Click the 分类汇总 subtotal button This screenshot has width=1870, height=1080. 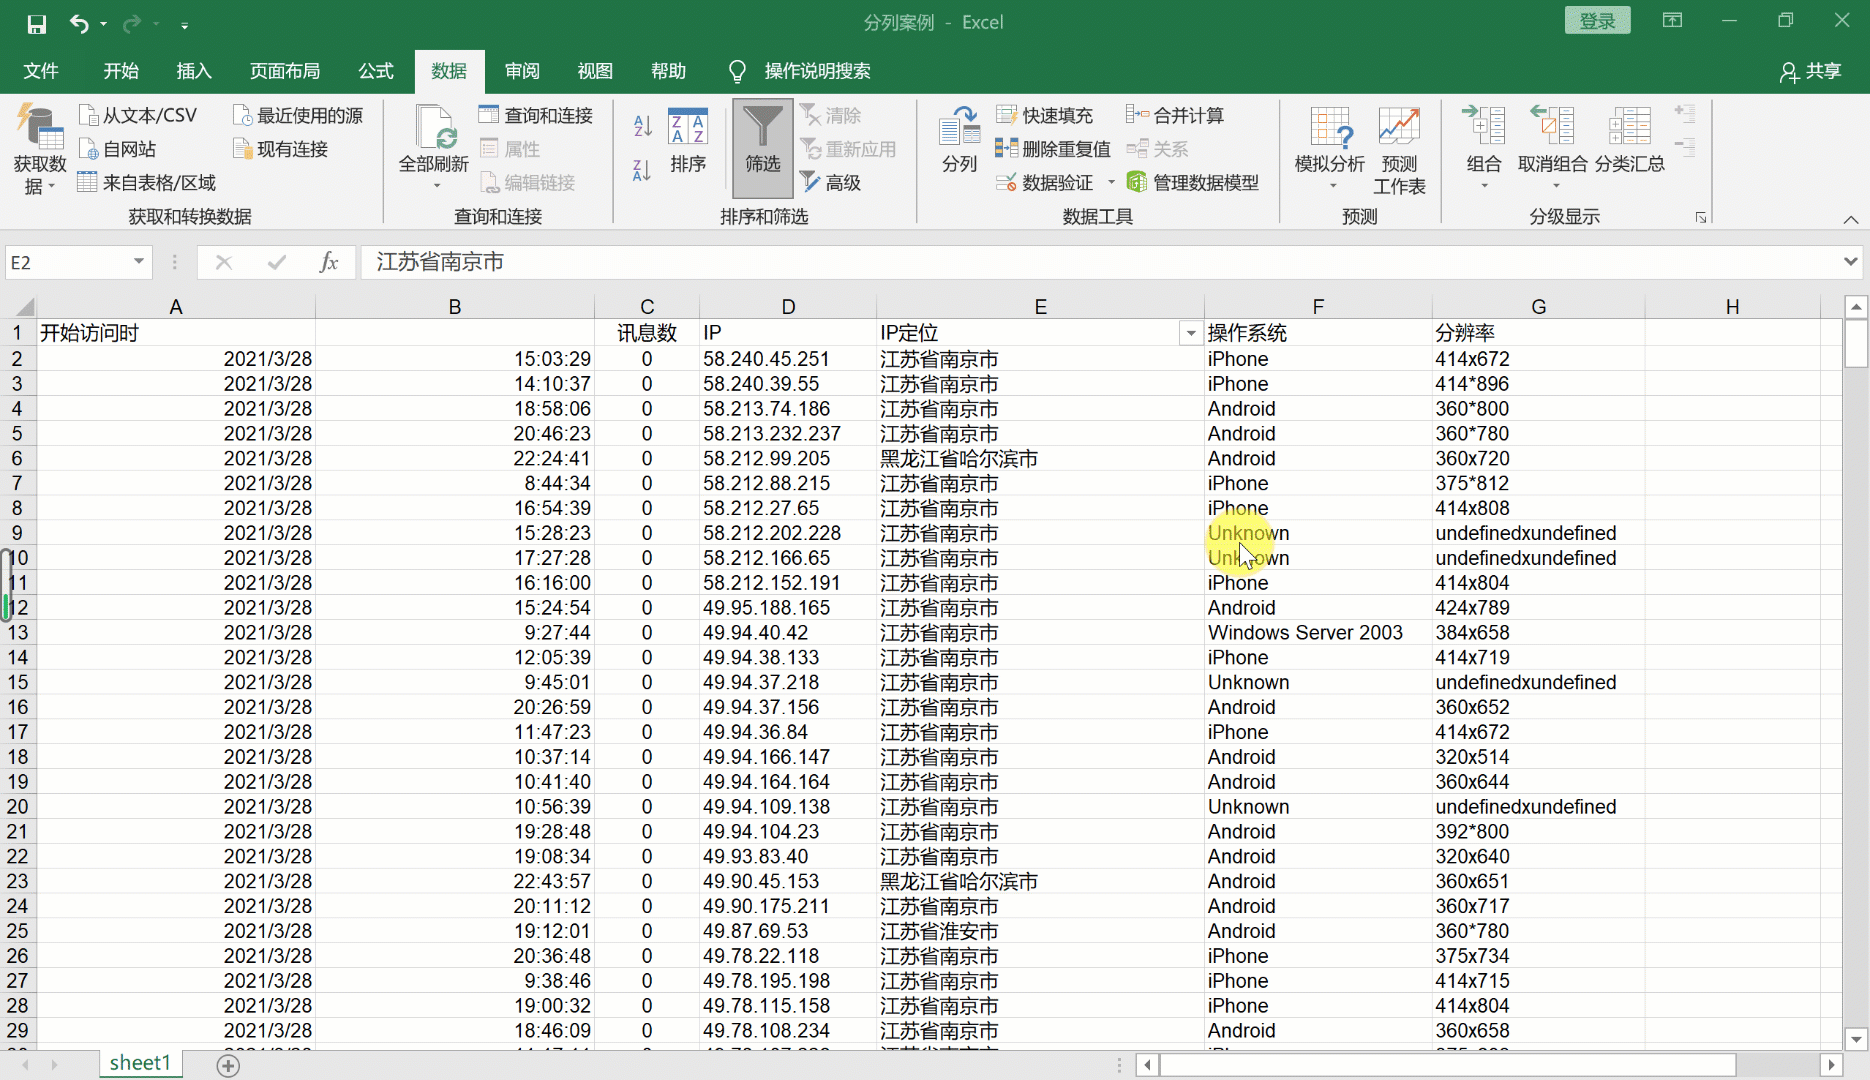(x=1630, y=140)
